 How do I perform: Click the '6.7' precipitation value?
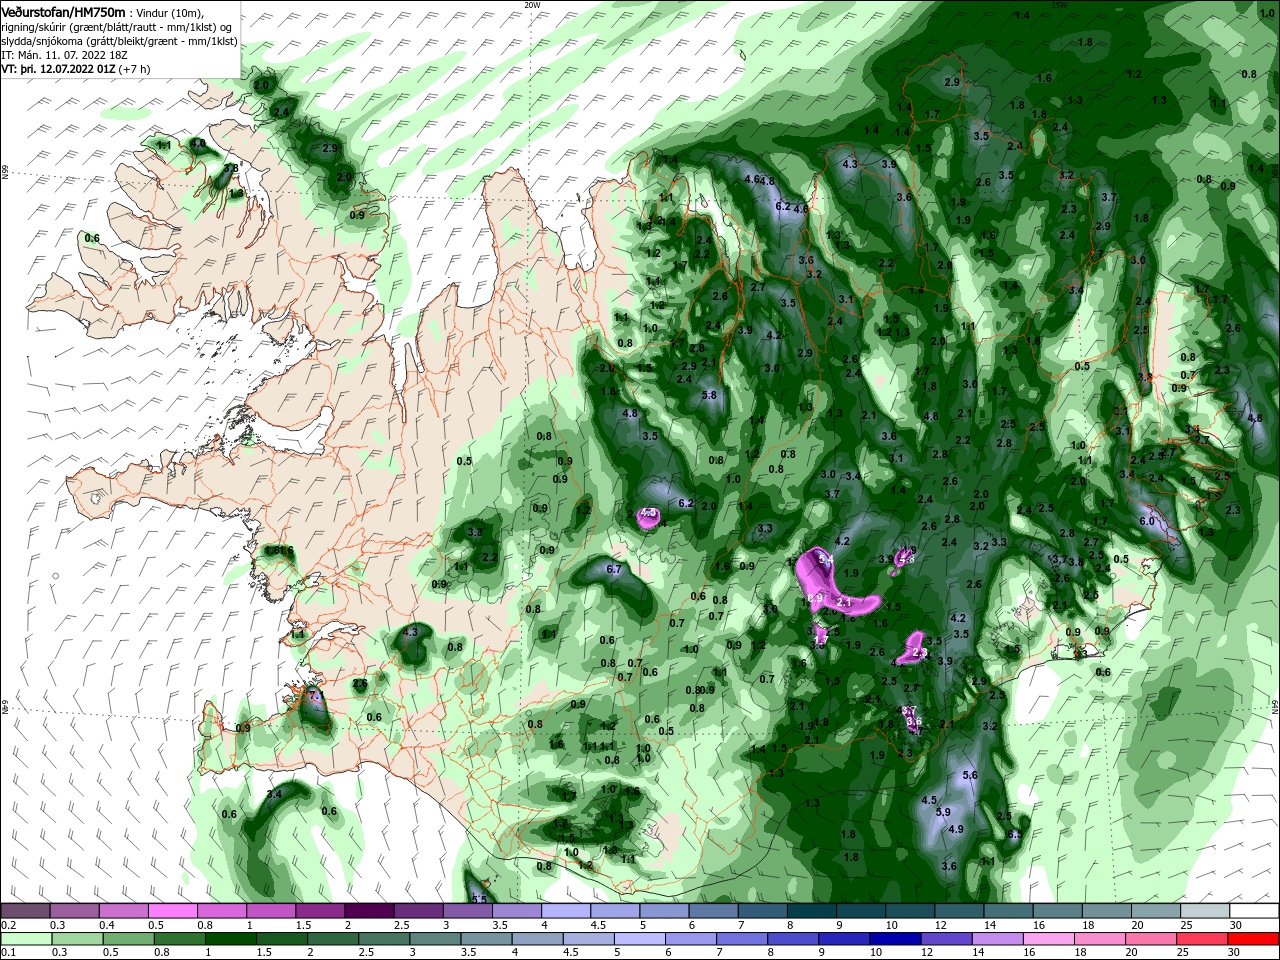tap(615, 569)
